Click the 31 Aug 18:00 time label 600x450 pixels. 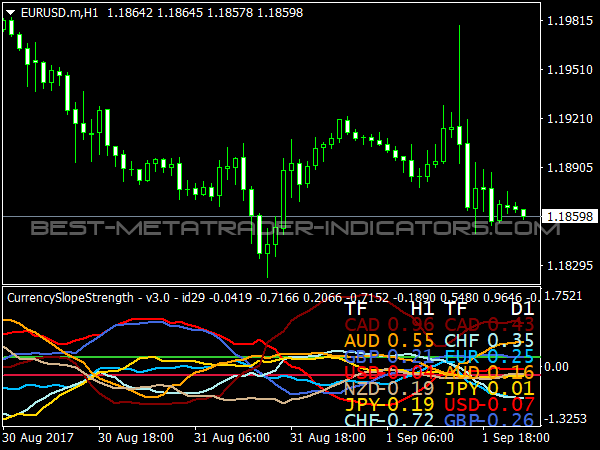328,437
